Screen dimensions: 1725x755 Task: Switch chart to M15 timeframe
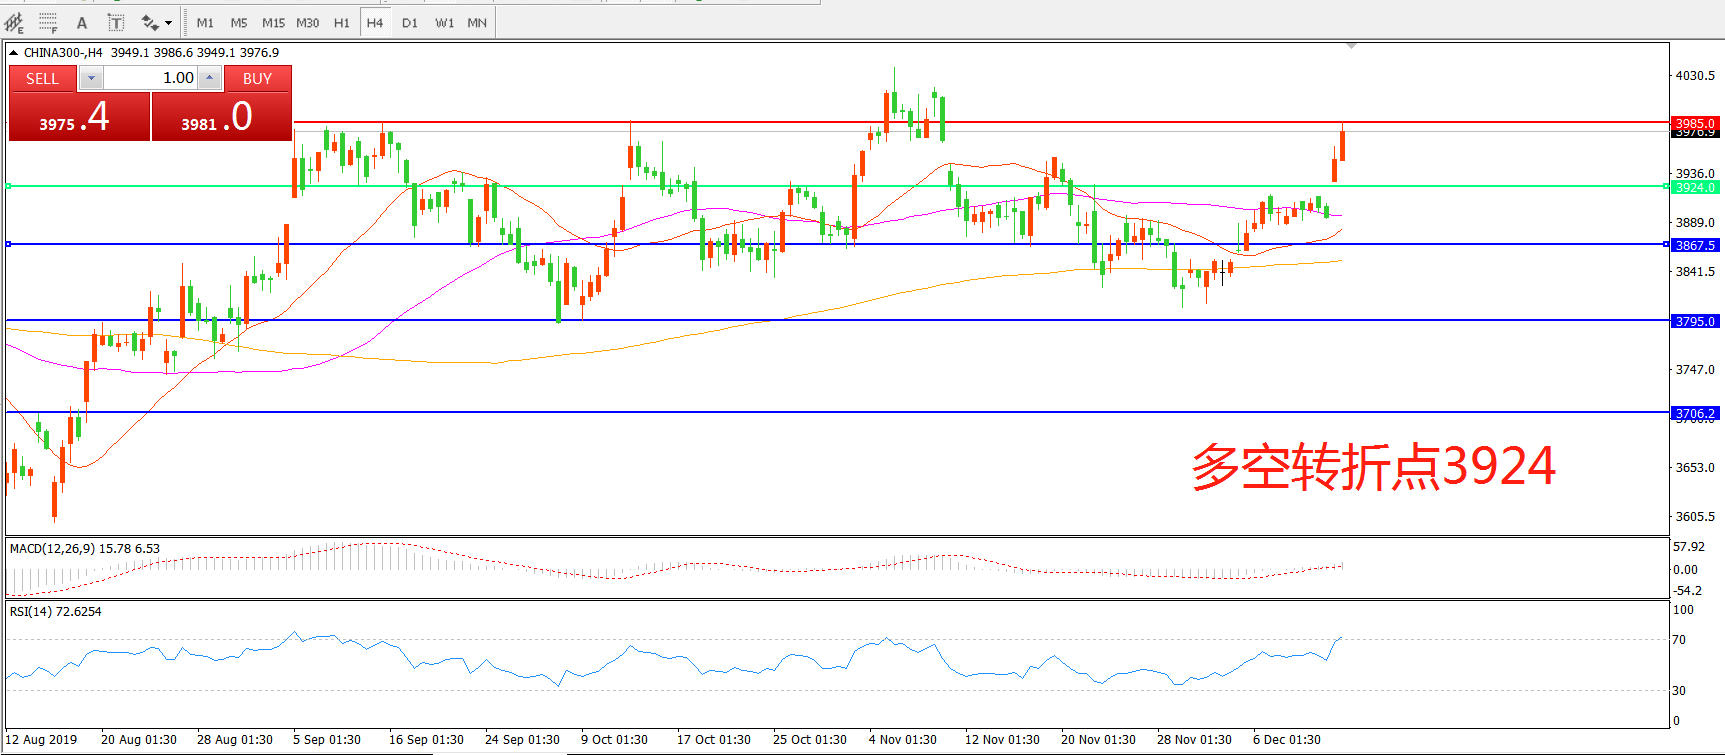tap(273, 22)
